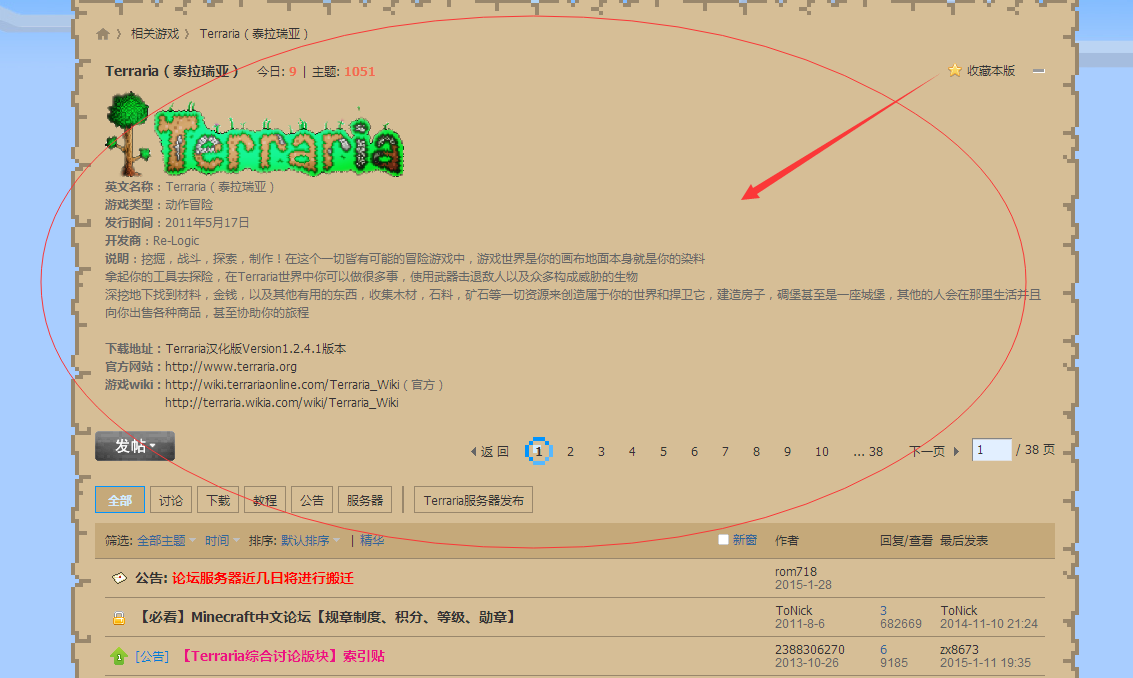The image size is (1133, 678).
Task: Open http://www.terraria.org official site link
Action: [231, 366]
